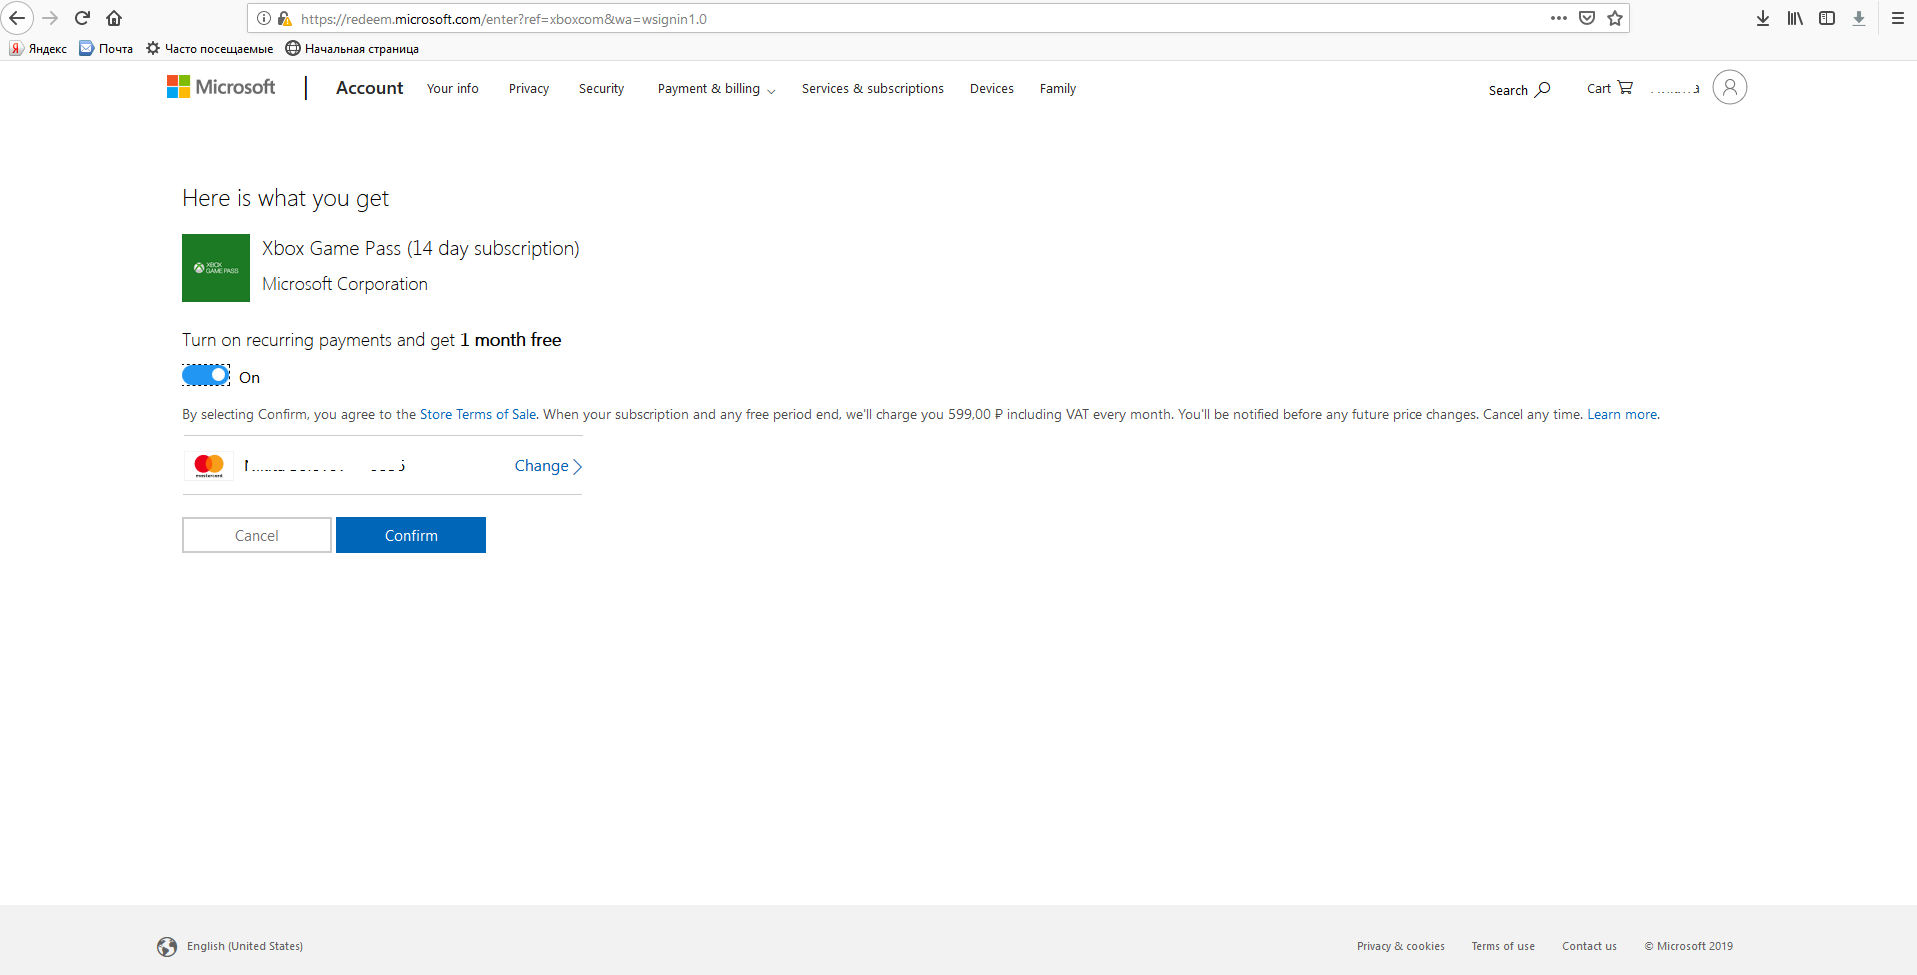Open the downloads arrow icon
Screen dimensions: 1917x975
click(x=1763, y=18)
